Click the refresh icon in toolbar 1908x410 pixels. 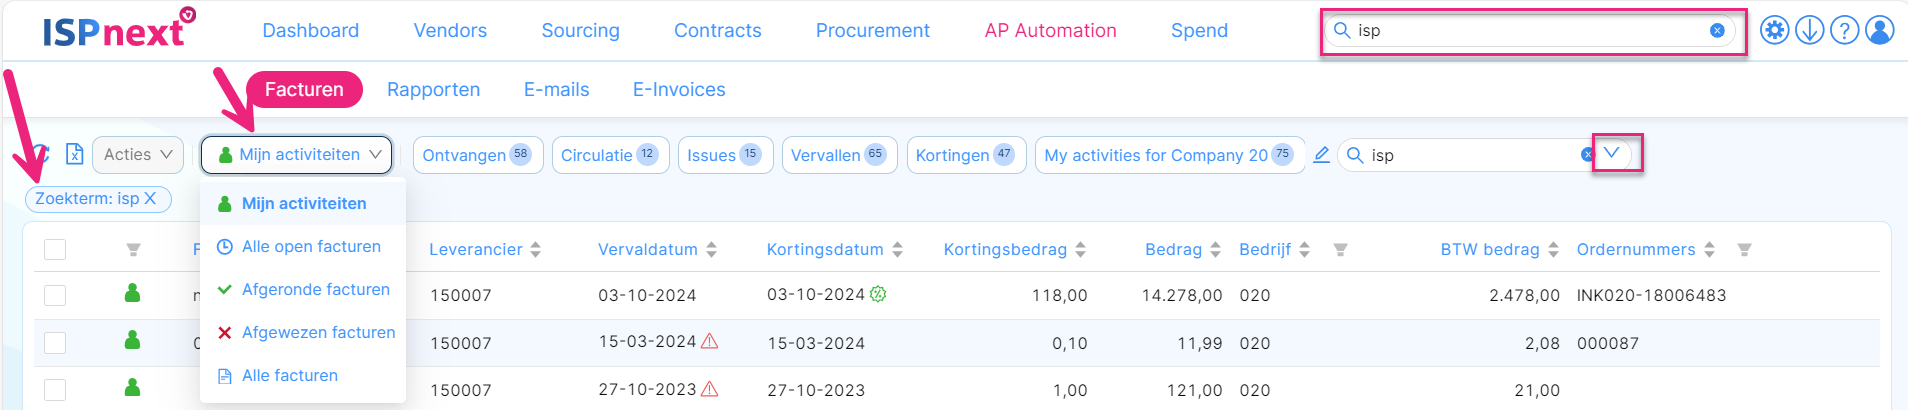pos(40,154)
